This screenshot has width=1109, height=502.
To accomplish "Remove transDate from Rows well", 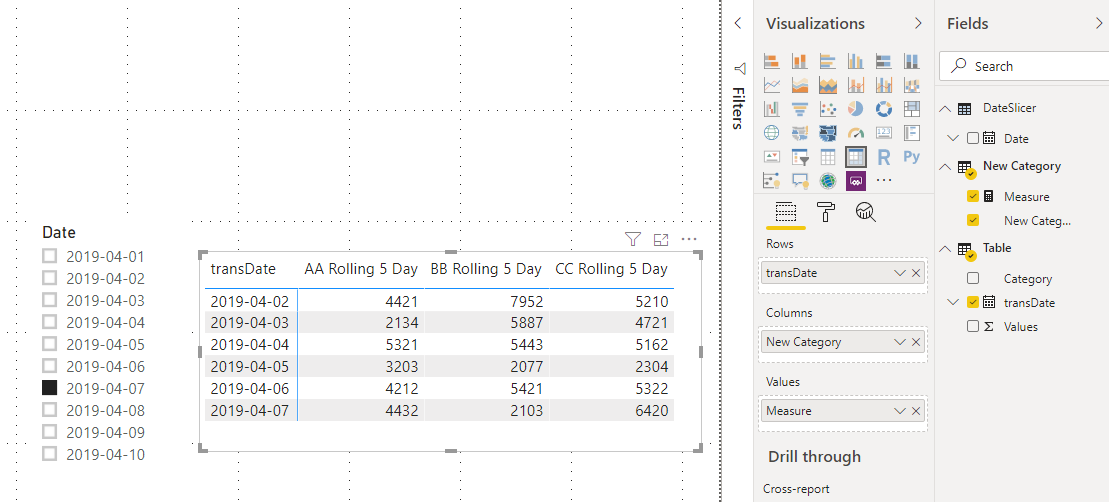I will (916, 273).
